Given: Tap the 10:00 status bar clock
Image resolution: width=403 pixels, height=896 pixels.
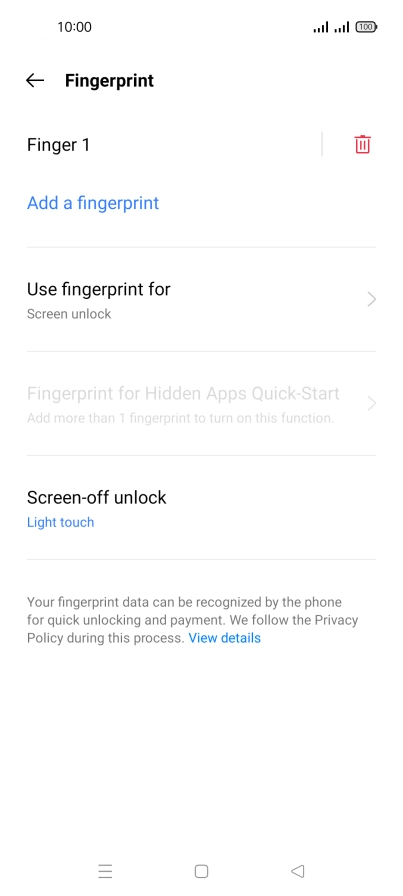Looking at the screenshot, I should [74, 27].
